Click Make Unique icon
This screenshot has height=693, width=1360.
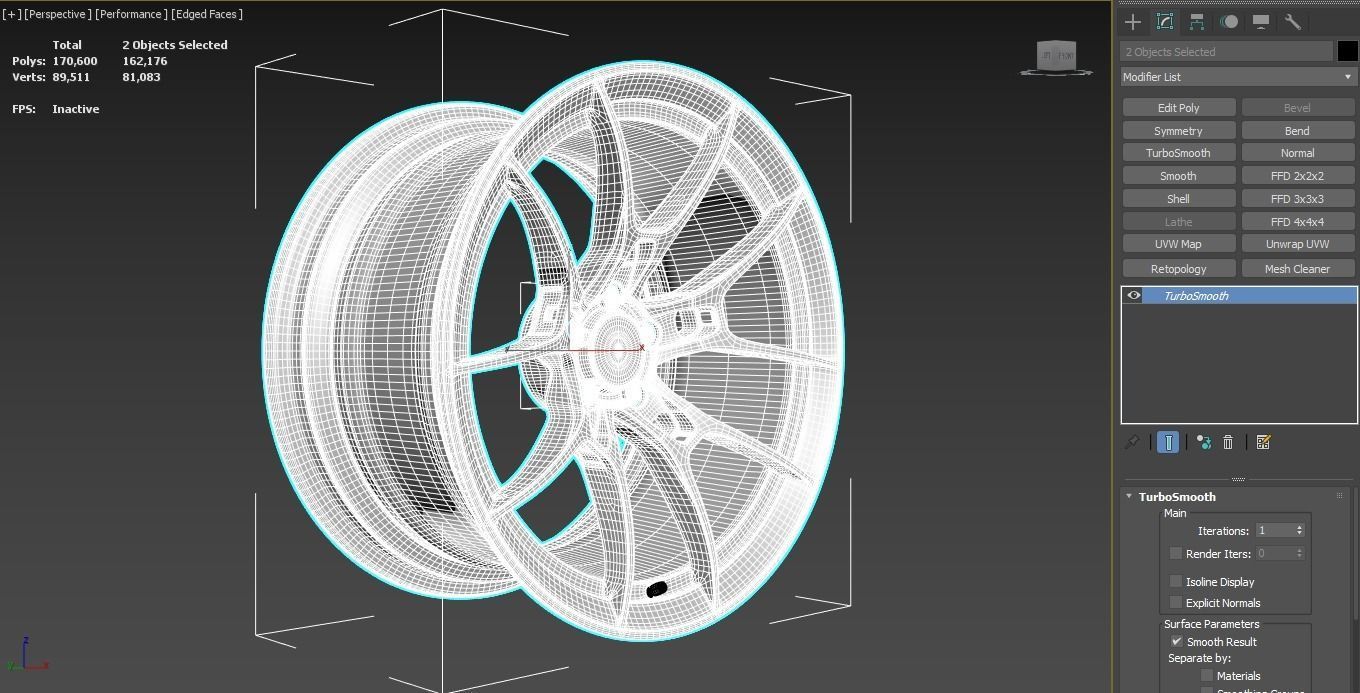(x=1203, y=442)
